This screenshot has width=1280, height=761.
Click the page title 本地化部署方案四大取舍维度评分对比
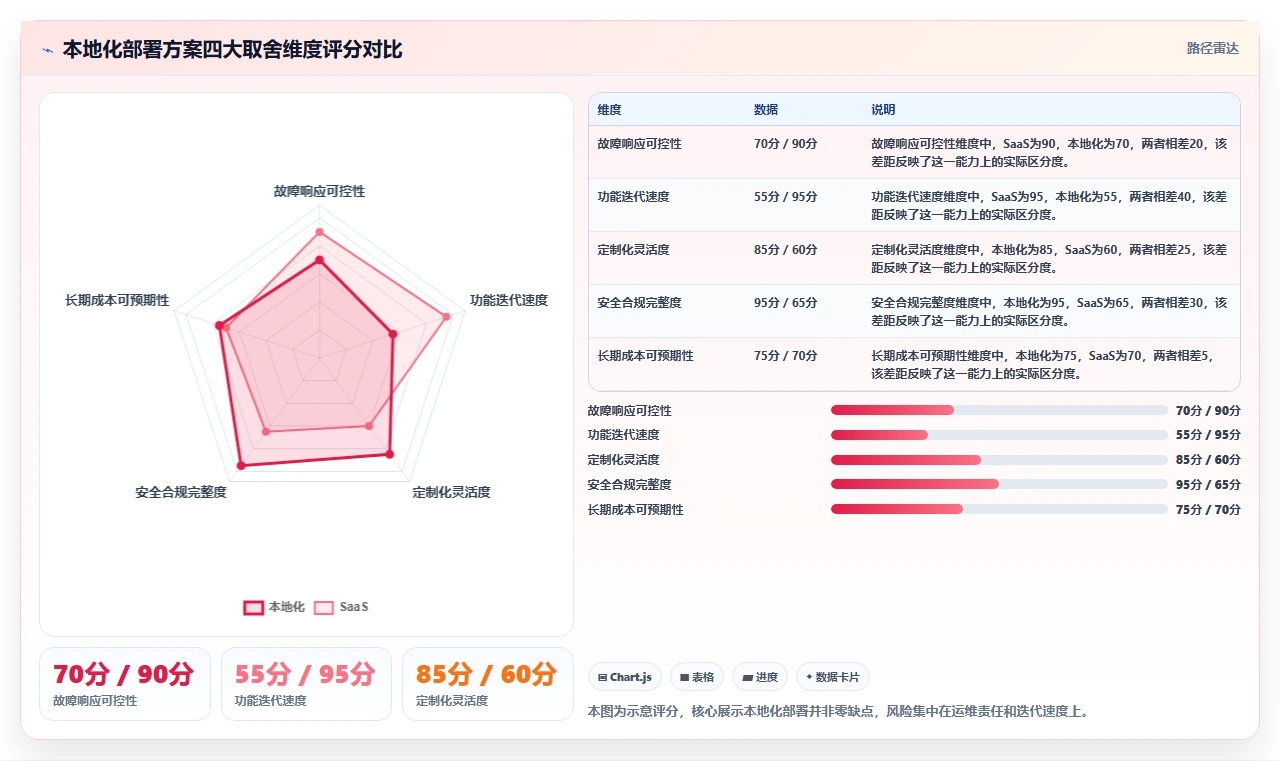tap(232, 49)
